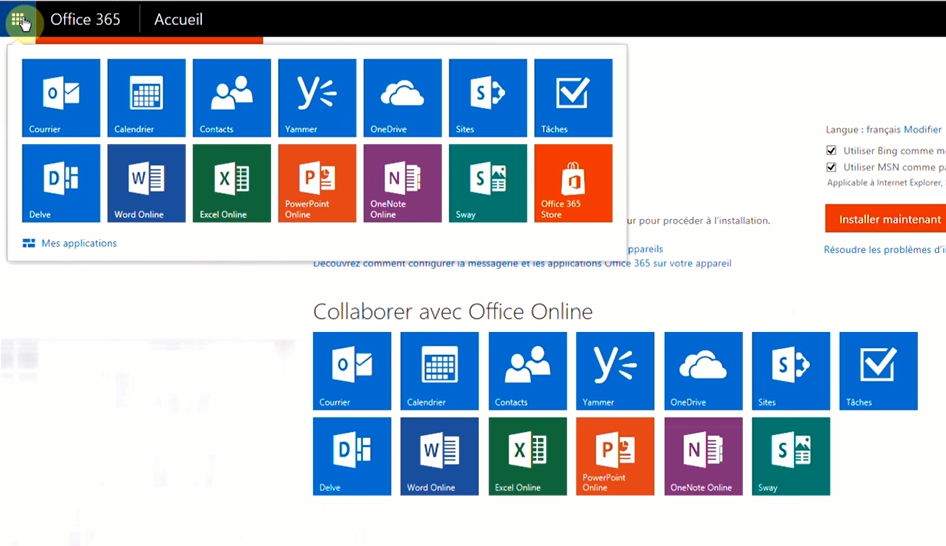Open Sites tile under Collaborer avec Office Online
This screenshot has height=546, width=946.
791,371
